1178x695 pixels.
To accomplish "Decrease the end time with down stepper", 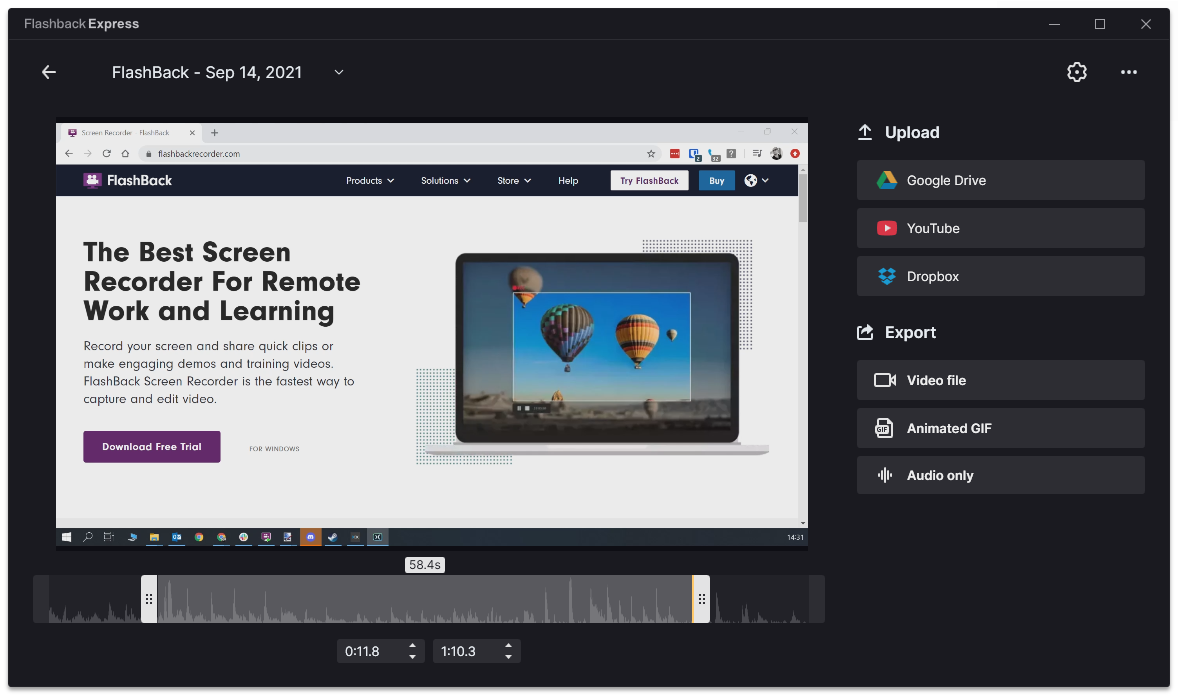I will click(509, 657).
